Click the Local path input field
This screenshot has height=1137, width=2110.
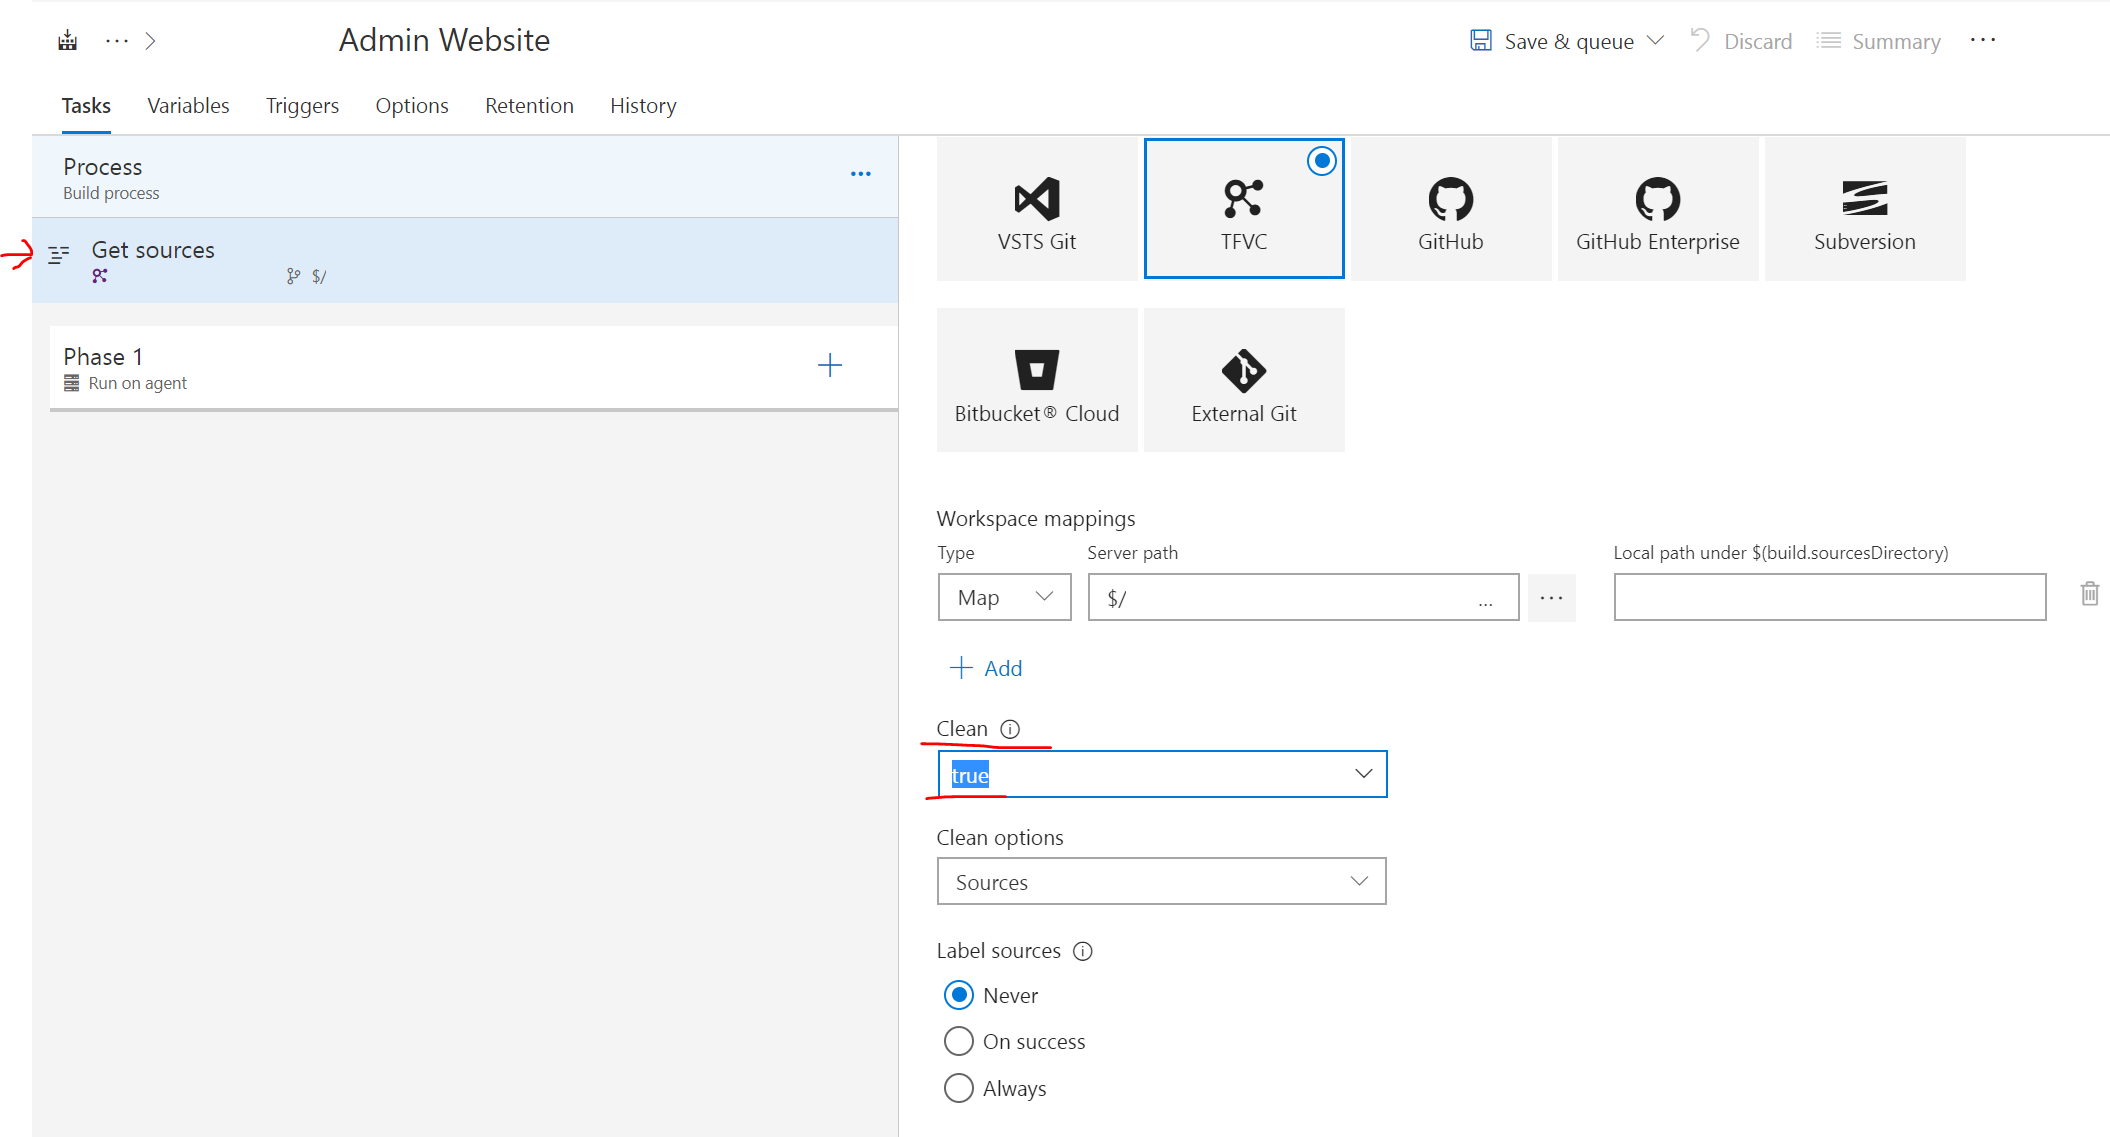[x=1829, y=597]
